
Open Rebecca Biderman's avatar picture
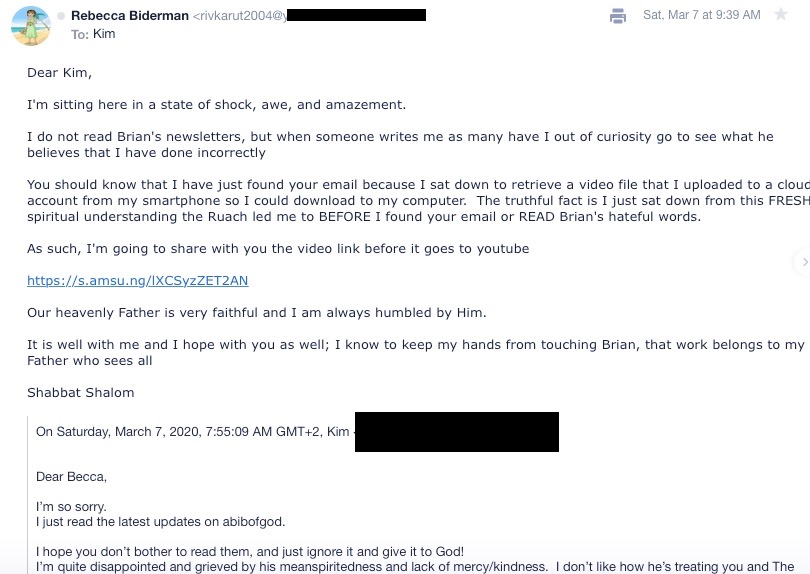(x=30, y=25)
